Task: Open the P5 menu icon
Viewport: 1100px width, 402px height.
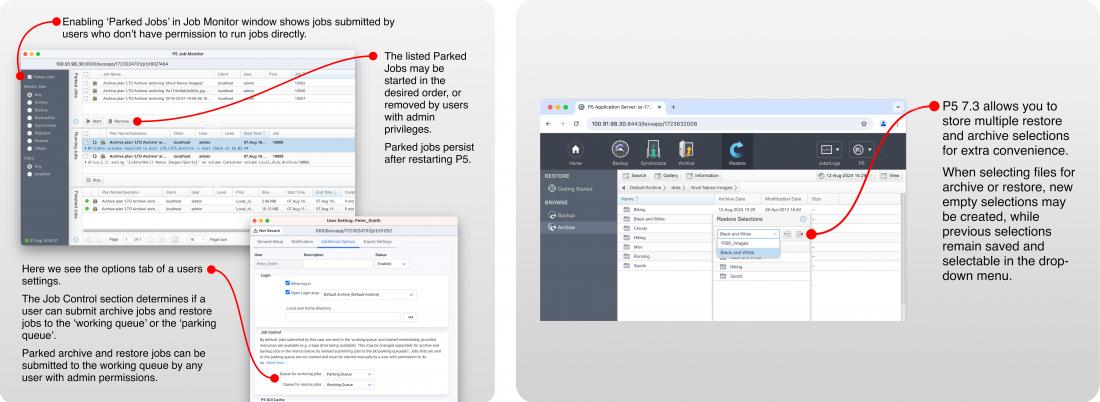Action: (x=860, y=150)
